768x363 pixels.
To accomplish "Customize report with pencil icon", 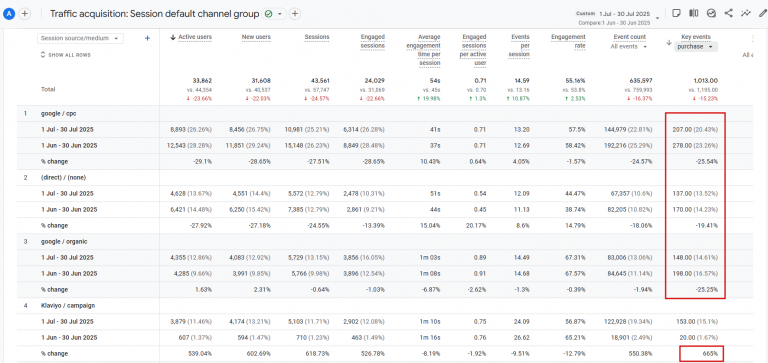I will [x=762, y=13].
